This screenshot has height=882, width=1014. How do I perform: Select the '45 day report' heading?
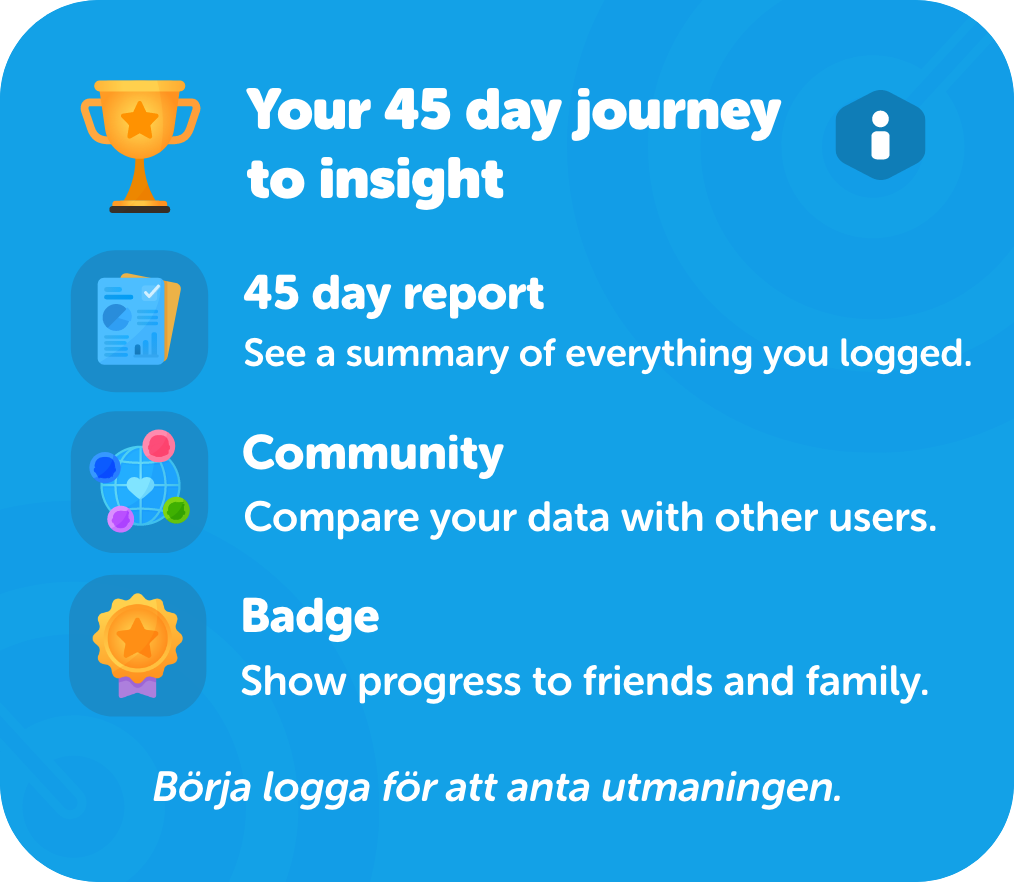click(x=394, y=294)
